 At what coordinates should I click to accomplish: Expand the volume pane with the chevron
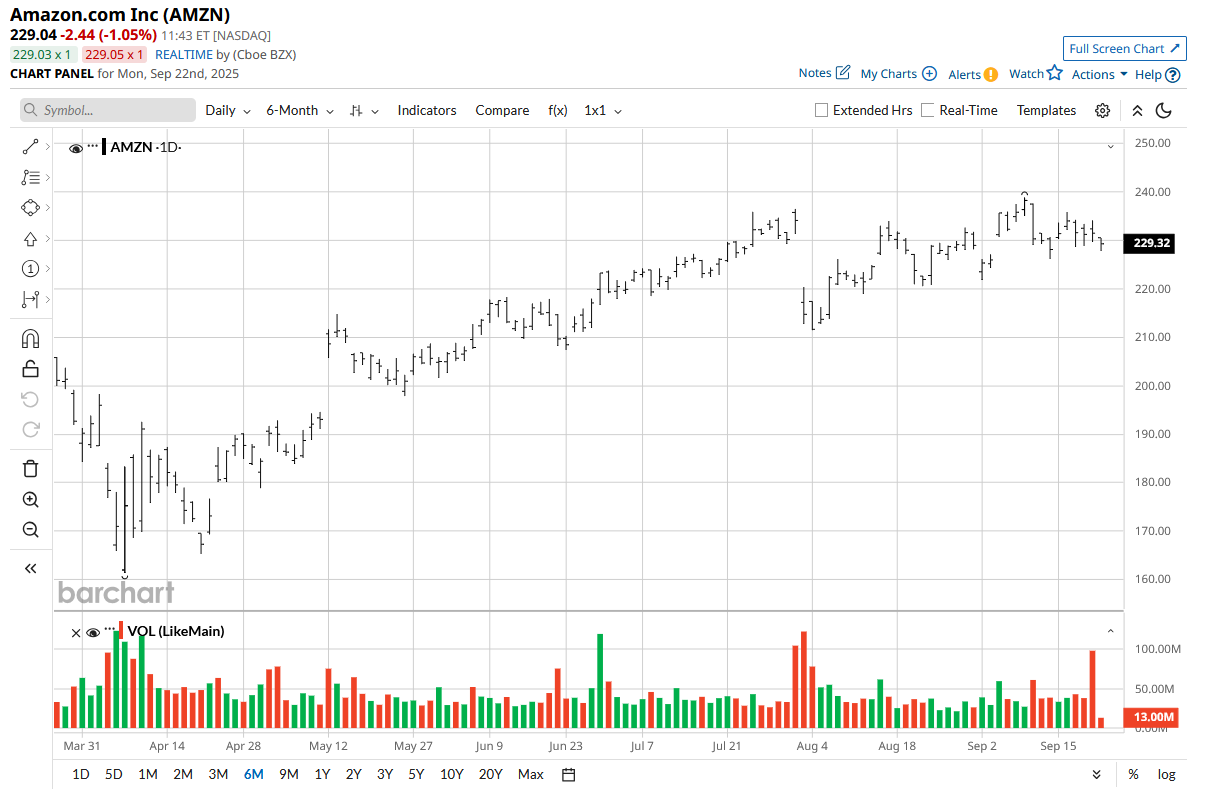pos(1110,631)
